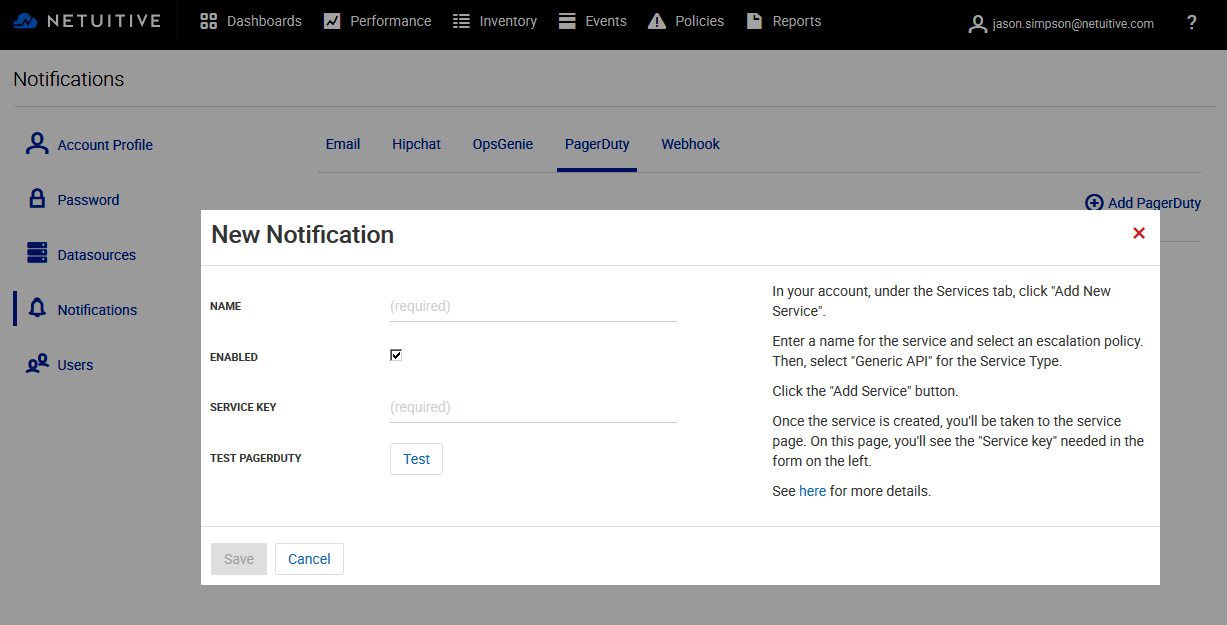
Task: Switch to the Webhook tab
Action: (690, 144)
